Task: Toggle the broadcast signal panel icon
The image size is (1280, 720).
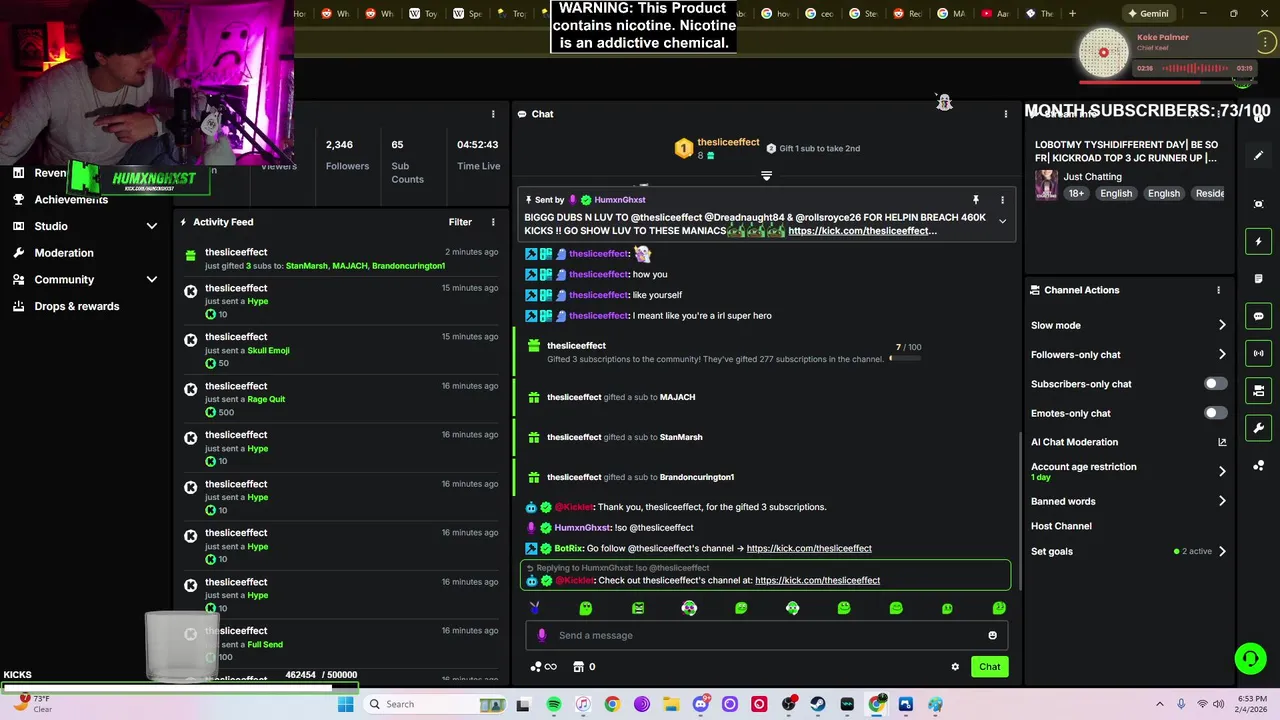Action: [1258, 353]
